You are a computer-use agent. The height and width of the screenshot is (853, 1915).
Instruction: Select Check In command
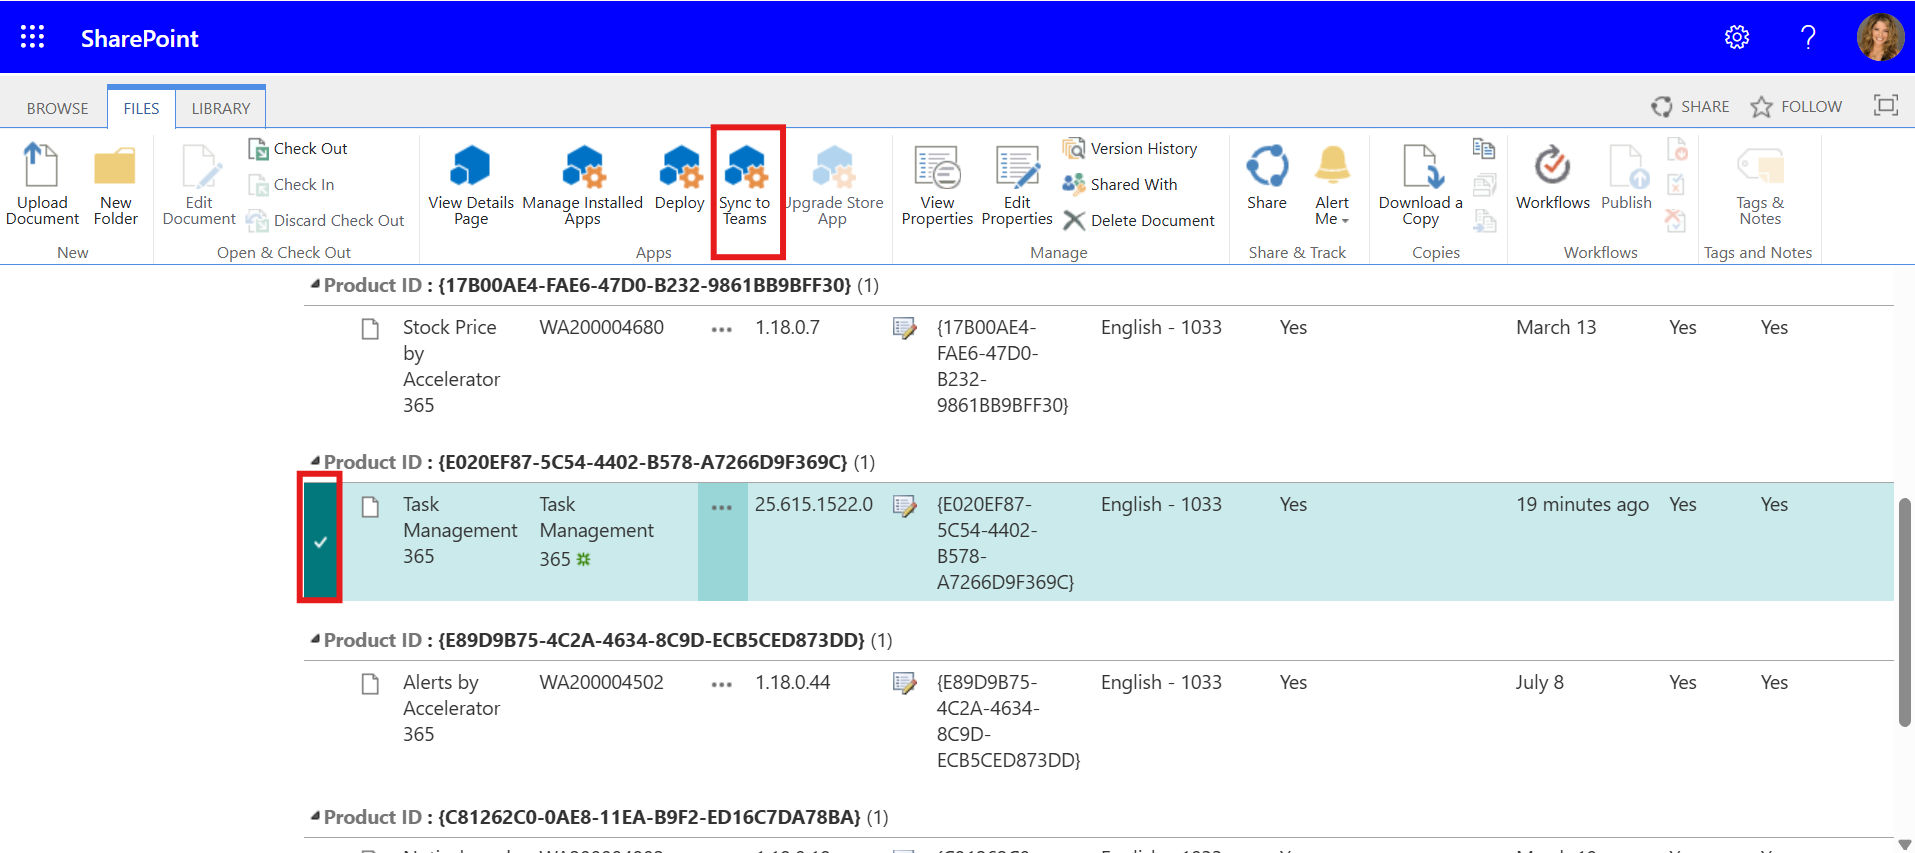[292, 185]
